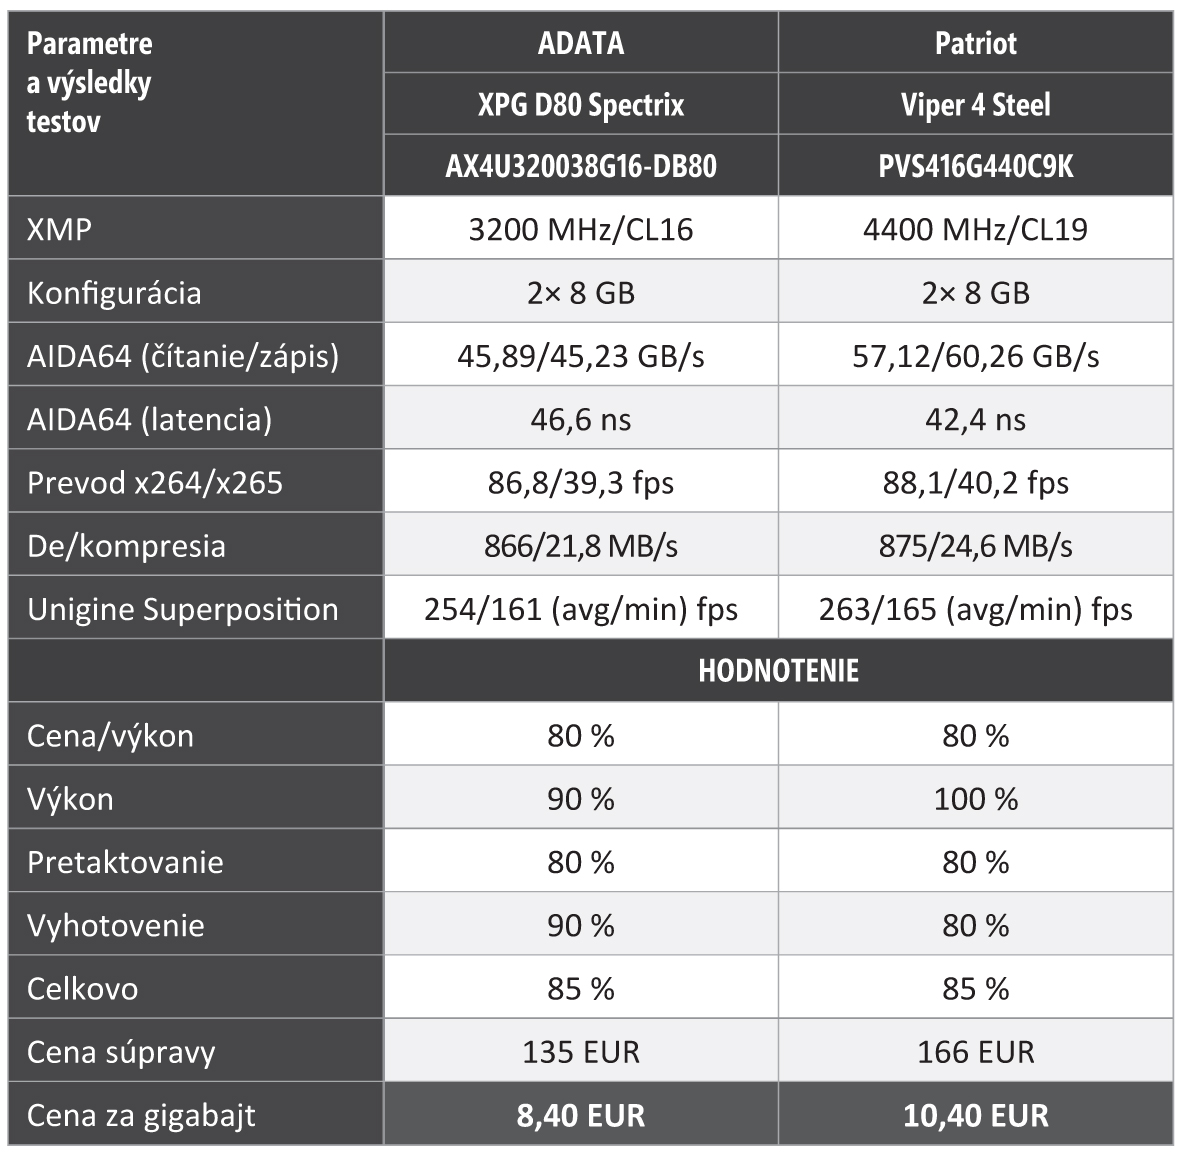Screen dimensions: 1181x1156
Task: Click the 10,40 EUR per gigabyte cell
Action: point(975,1115)
